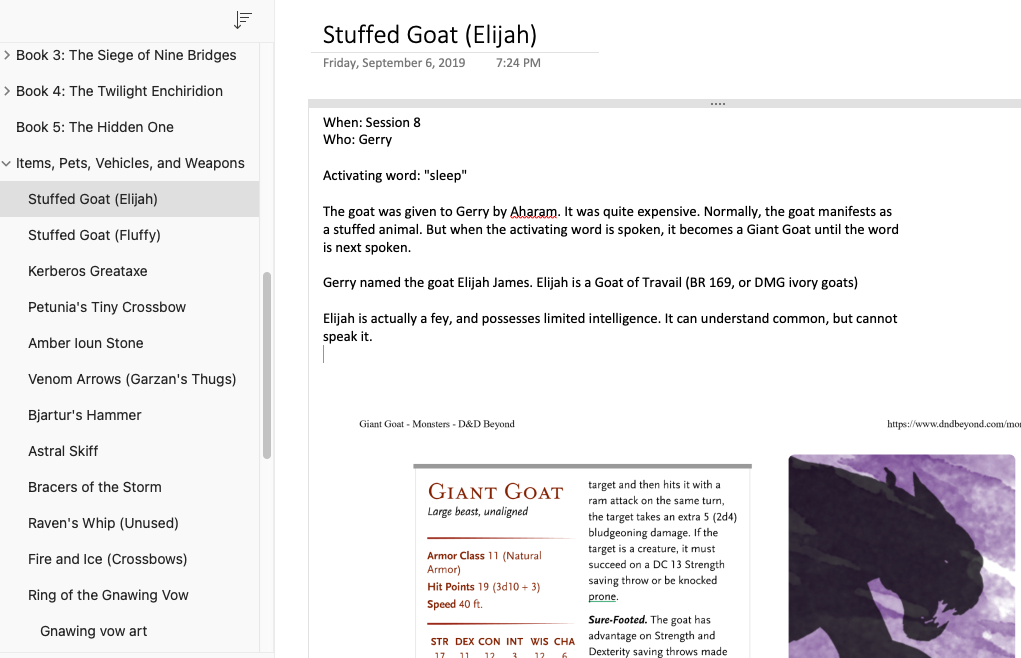Click the page date Friday, September 6, 2019
The image size is (1021, 658).
click(394, 63)
